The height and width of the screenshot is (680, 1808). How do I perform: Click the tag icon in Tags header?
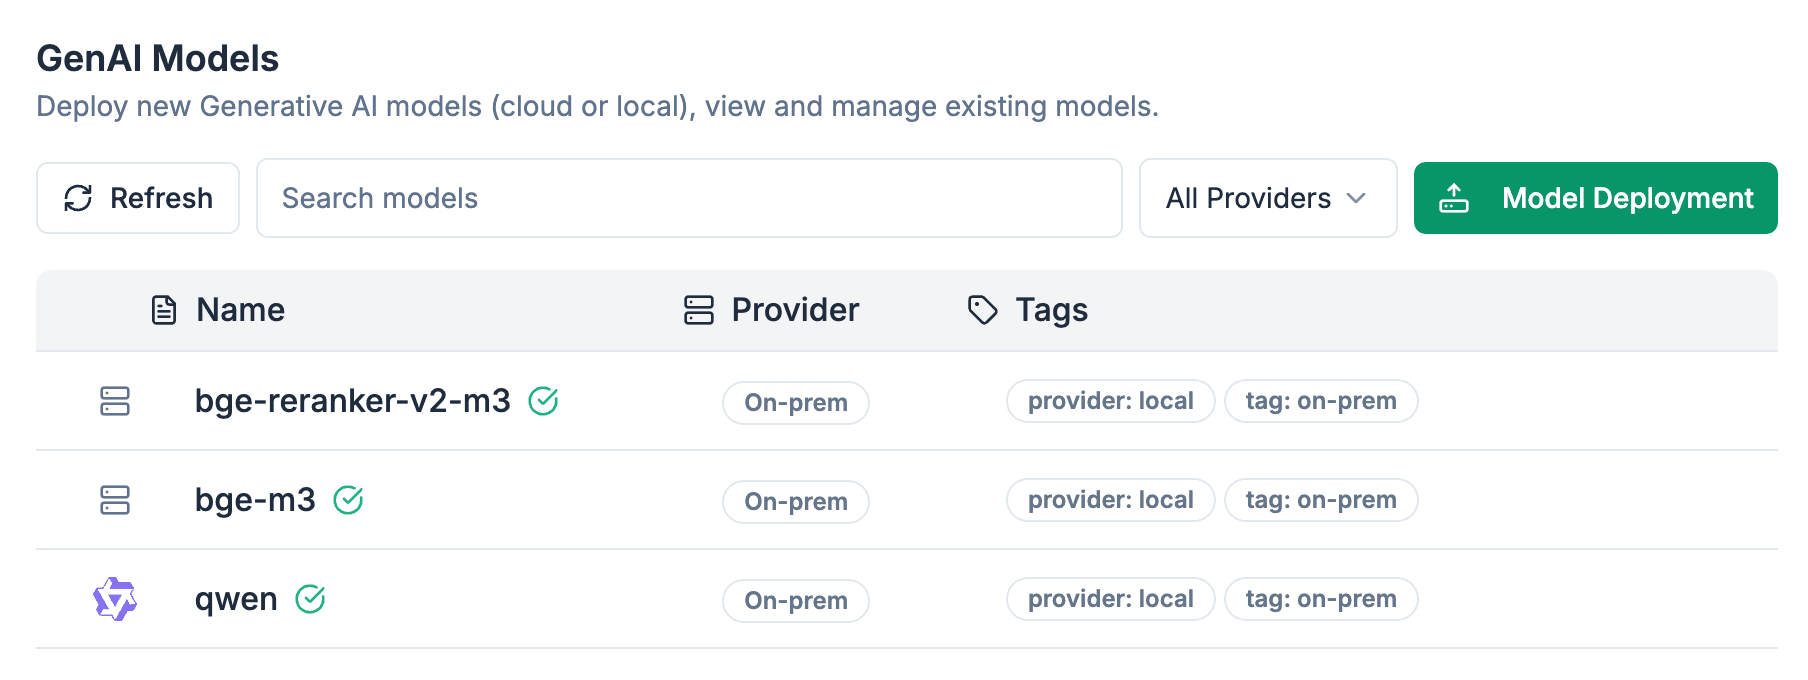tap(982, 310)
